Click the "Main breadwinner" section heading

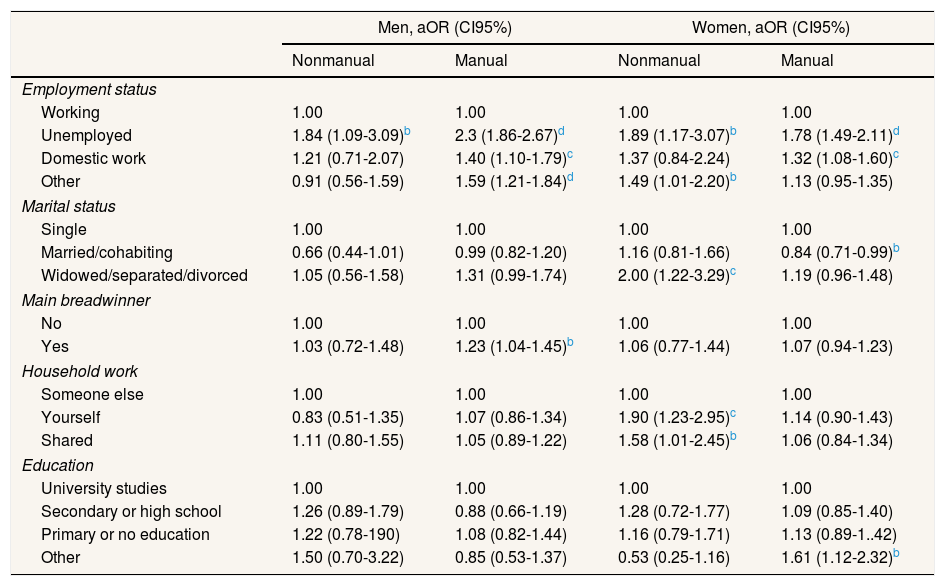(x=86, y=300)
